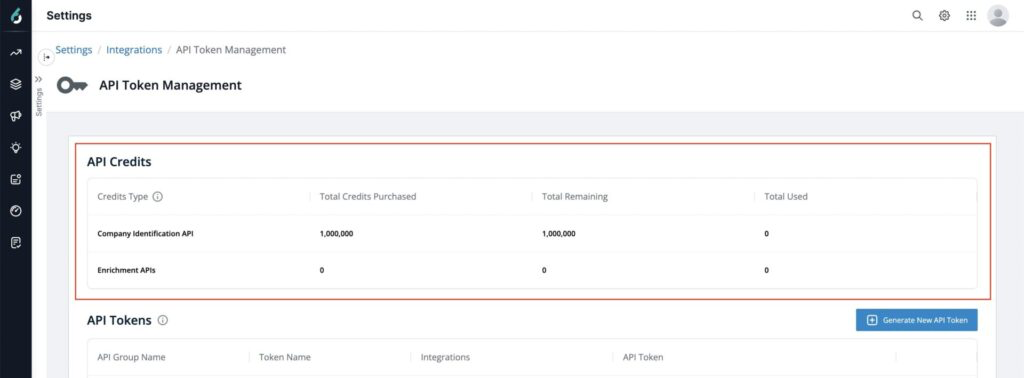
Task: Expand the Settings panel double chevron
Action: click(39, 79)
